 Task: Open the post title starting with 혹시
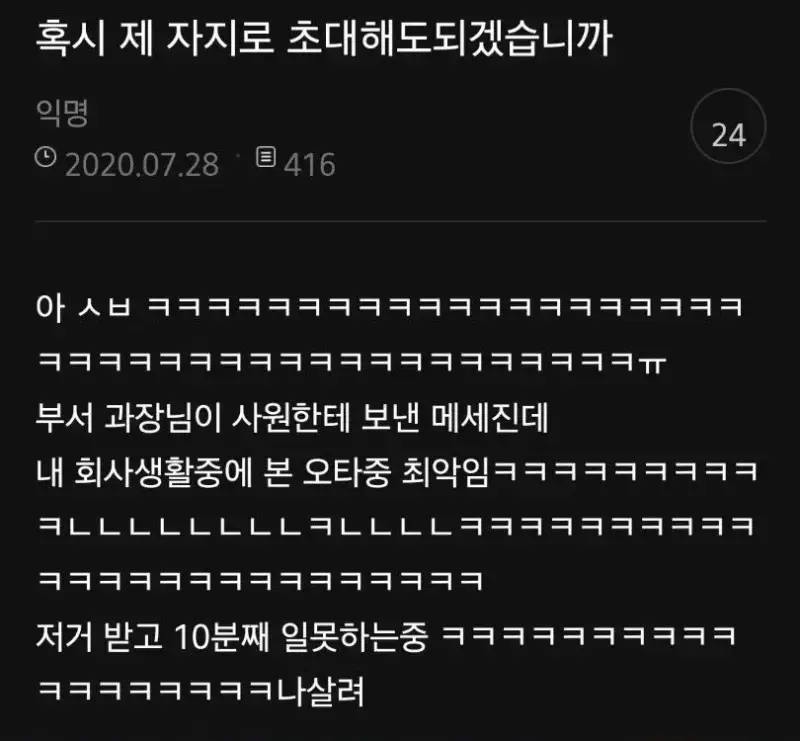324,38
